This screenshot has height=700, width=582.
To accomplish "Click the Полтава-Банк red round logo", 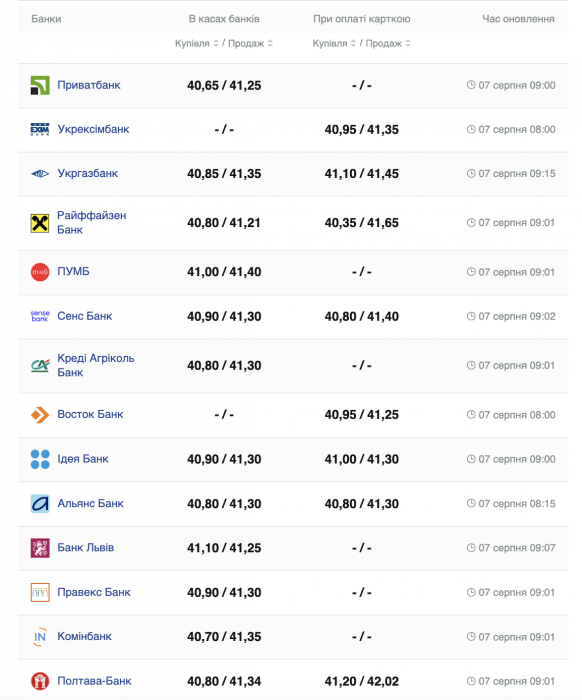I will (40, 681).
